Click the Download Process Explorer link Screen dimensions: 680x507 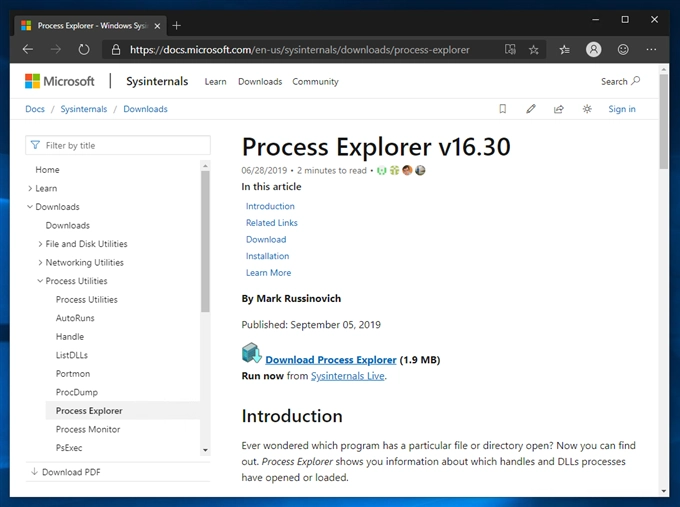click(x=330, y=360)
